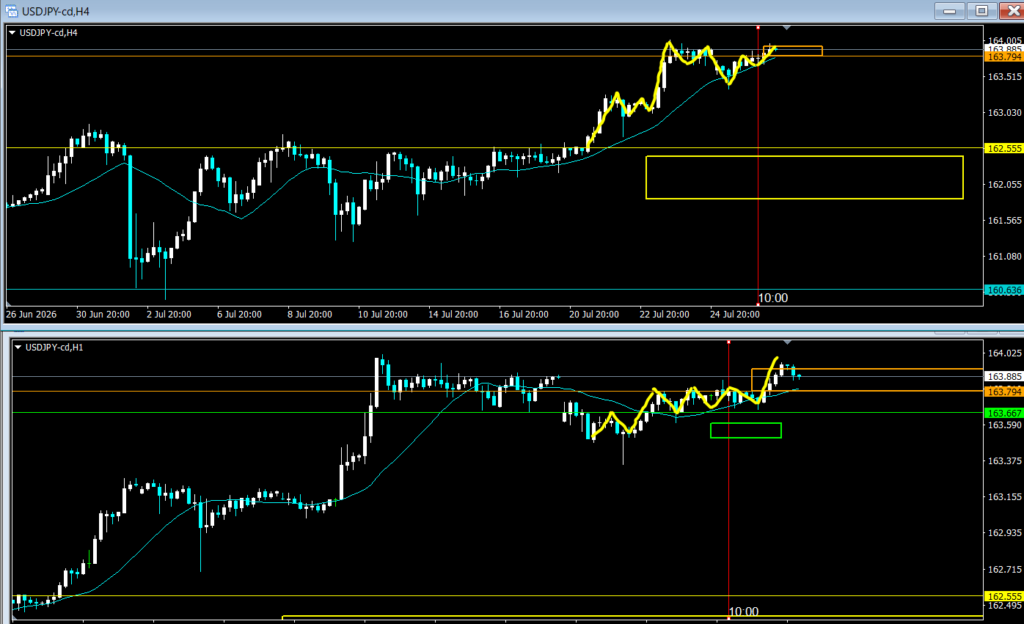
Task: Click the 14 Jul 20:00 time label
Action: [453, 315]
